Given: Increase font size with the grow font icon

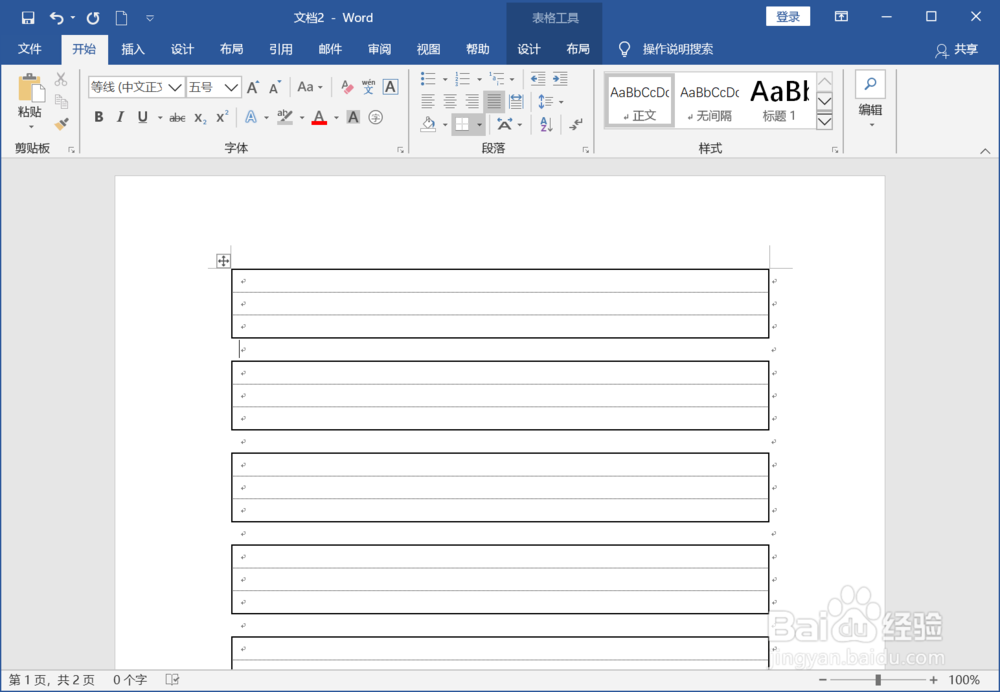Looking at the screenshot, I should 253,87.
